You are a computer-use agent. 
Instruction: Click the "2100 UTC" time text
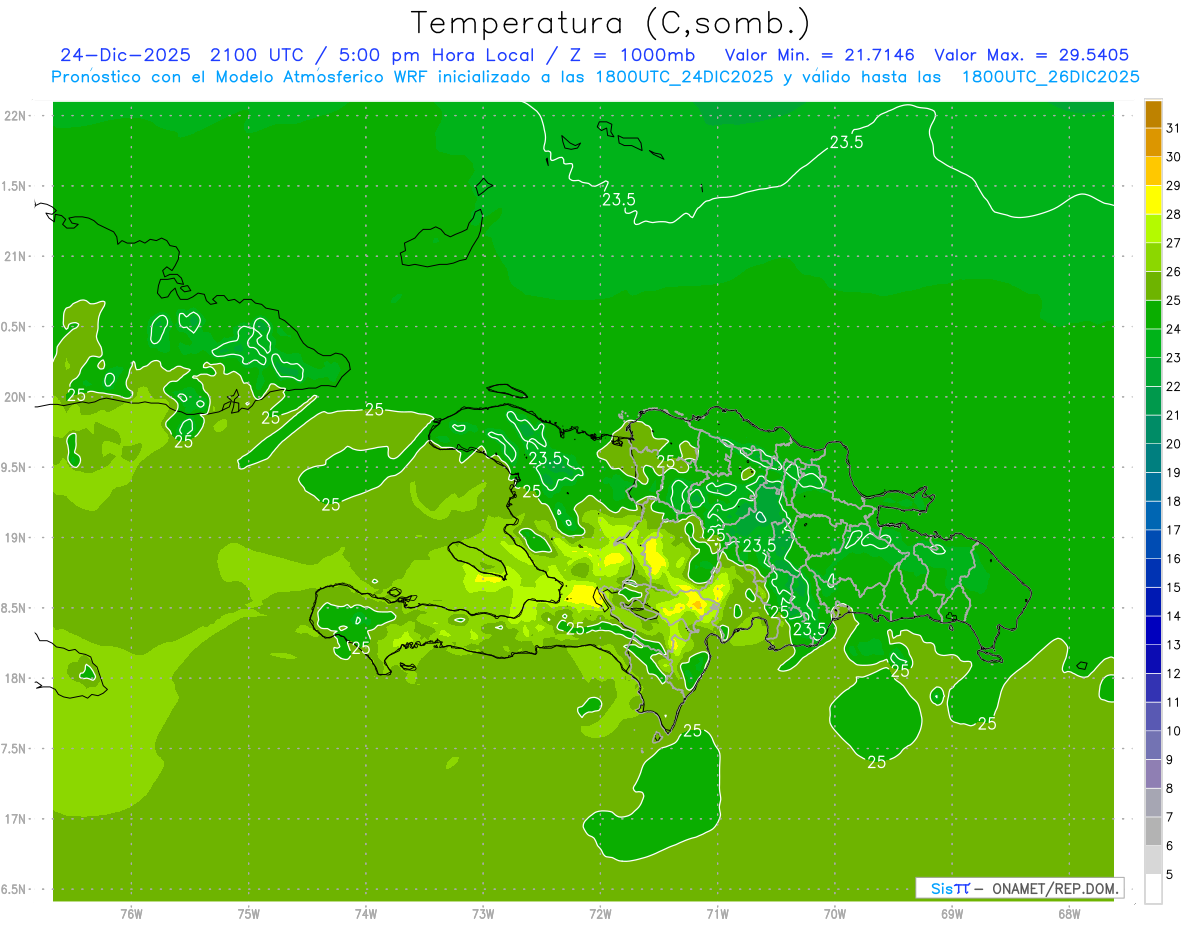[261, 55]
